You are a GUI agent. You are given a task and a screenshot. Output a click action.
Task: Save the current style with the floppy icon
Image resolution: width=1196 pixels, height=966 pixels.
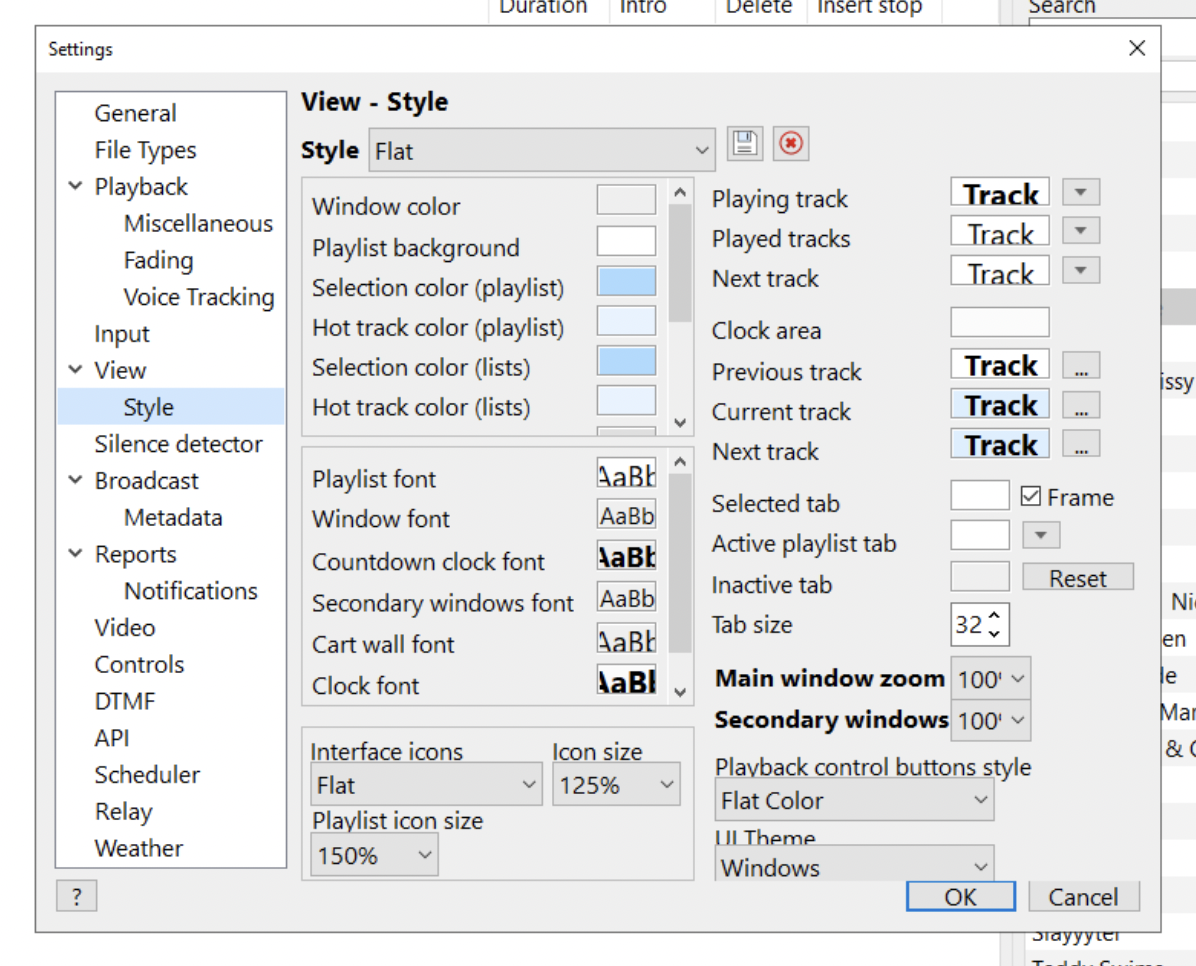click(744, 143)
